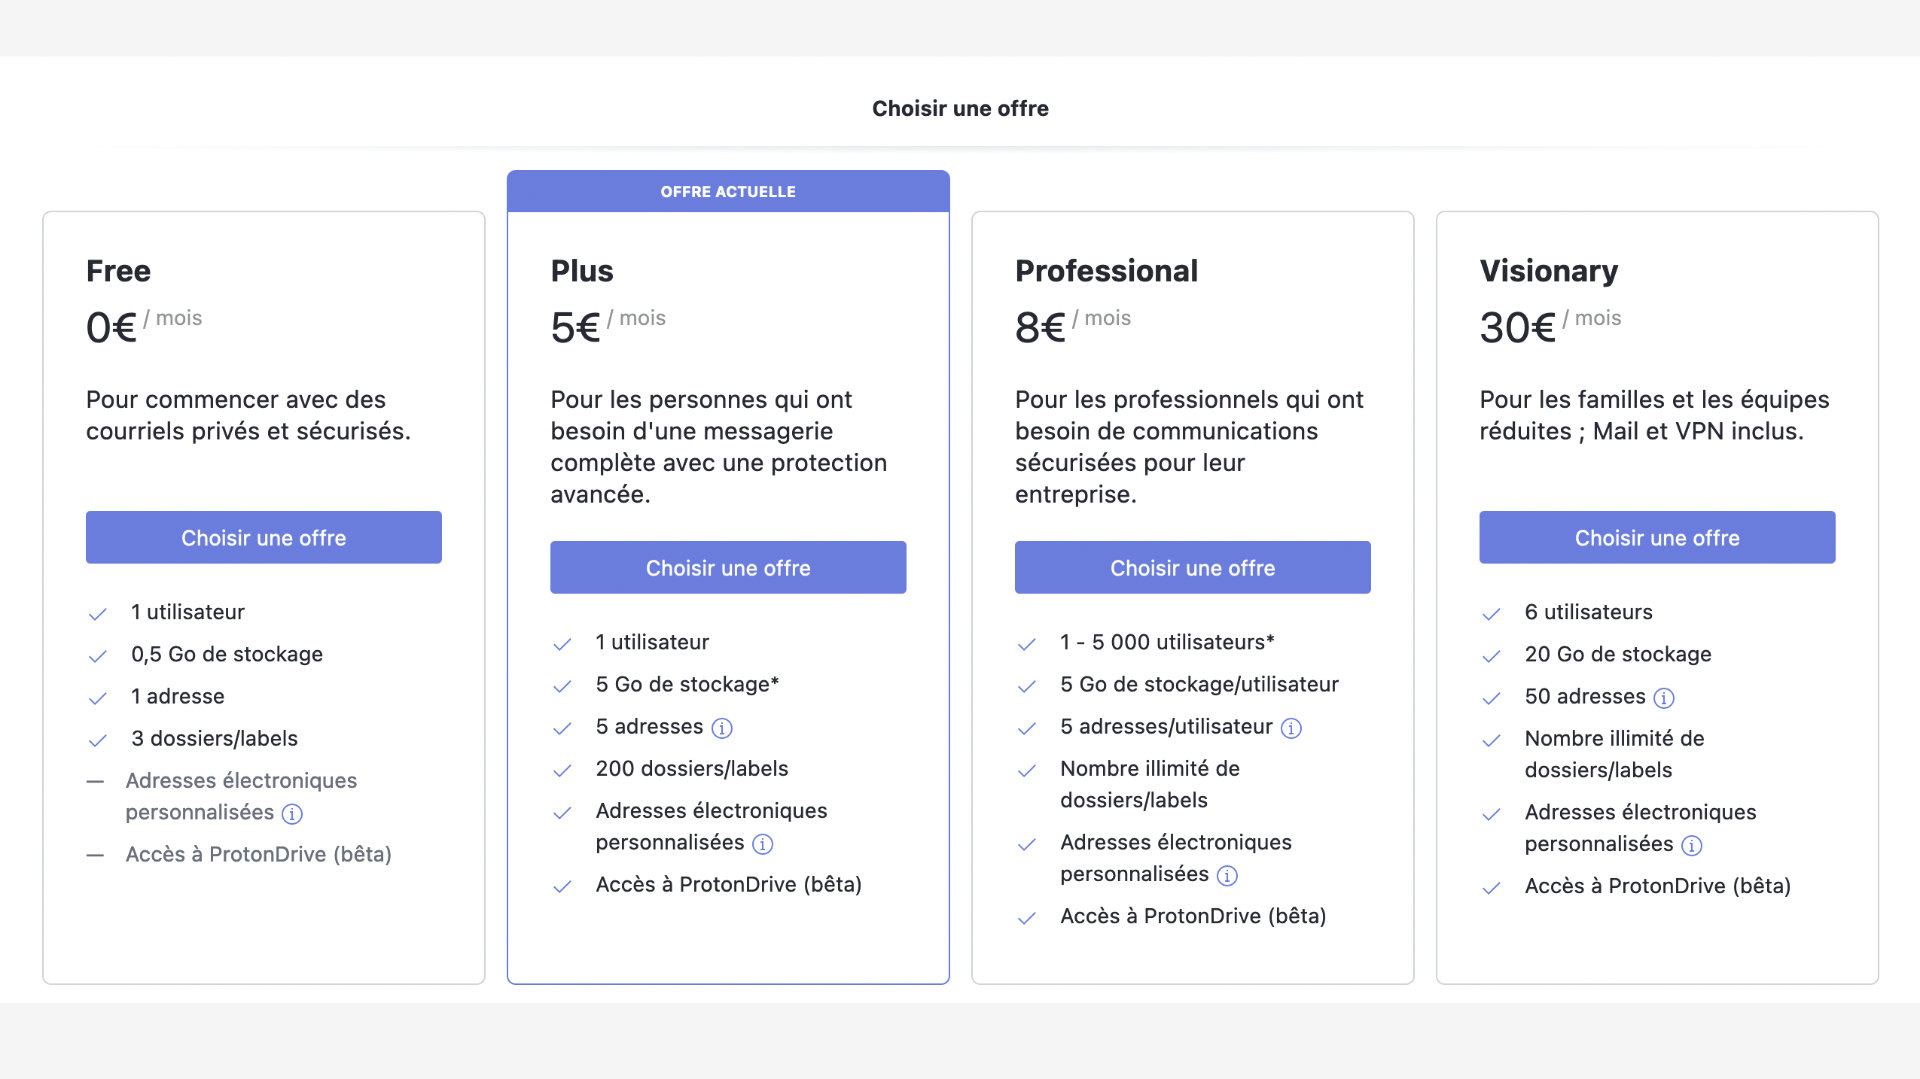Click the Professional 1 - 5 000 utilisateurs feature

click(x=1167, y=642)
